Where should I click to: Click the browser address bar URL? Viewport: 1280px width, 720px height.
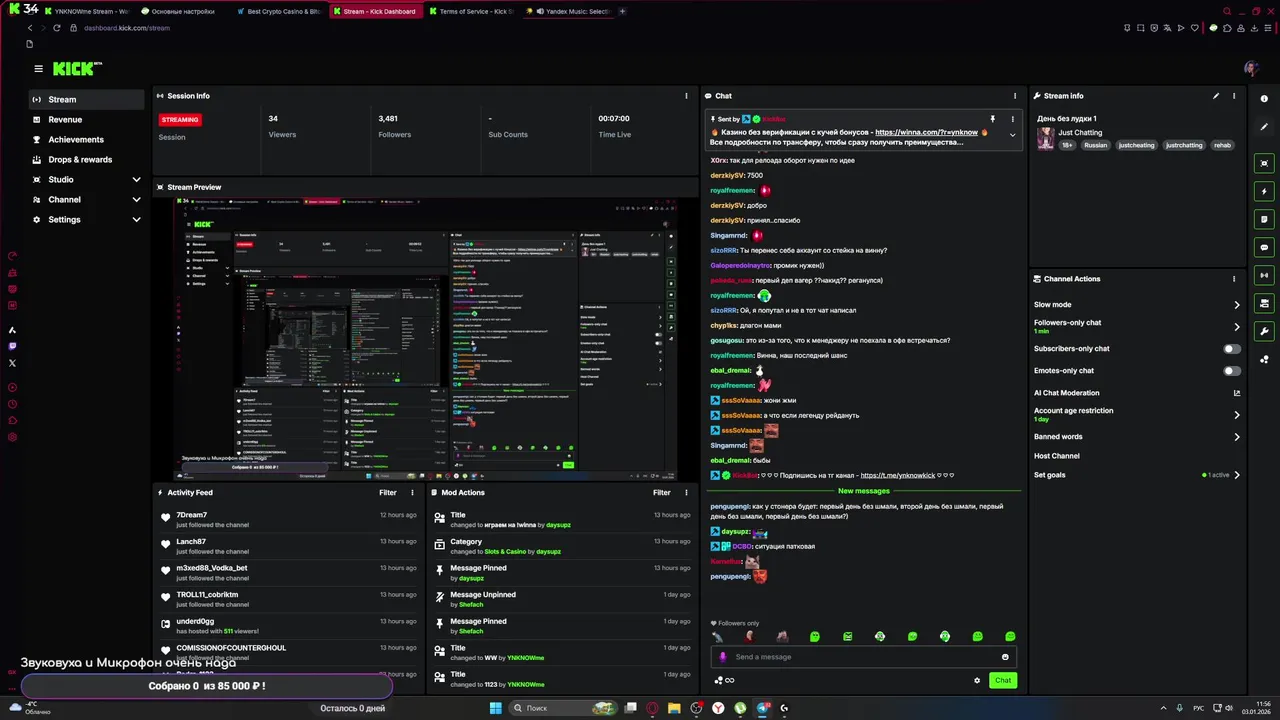[127, 28]
